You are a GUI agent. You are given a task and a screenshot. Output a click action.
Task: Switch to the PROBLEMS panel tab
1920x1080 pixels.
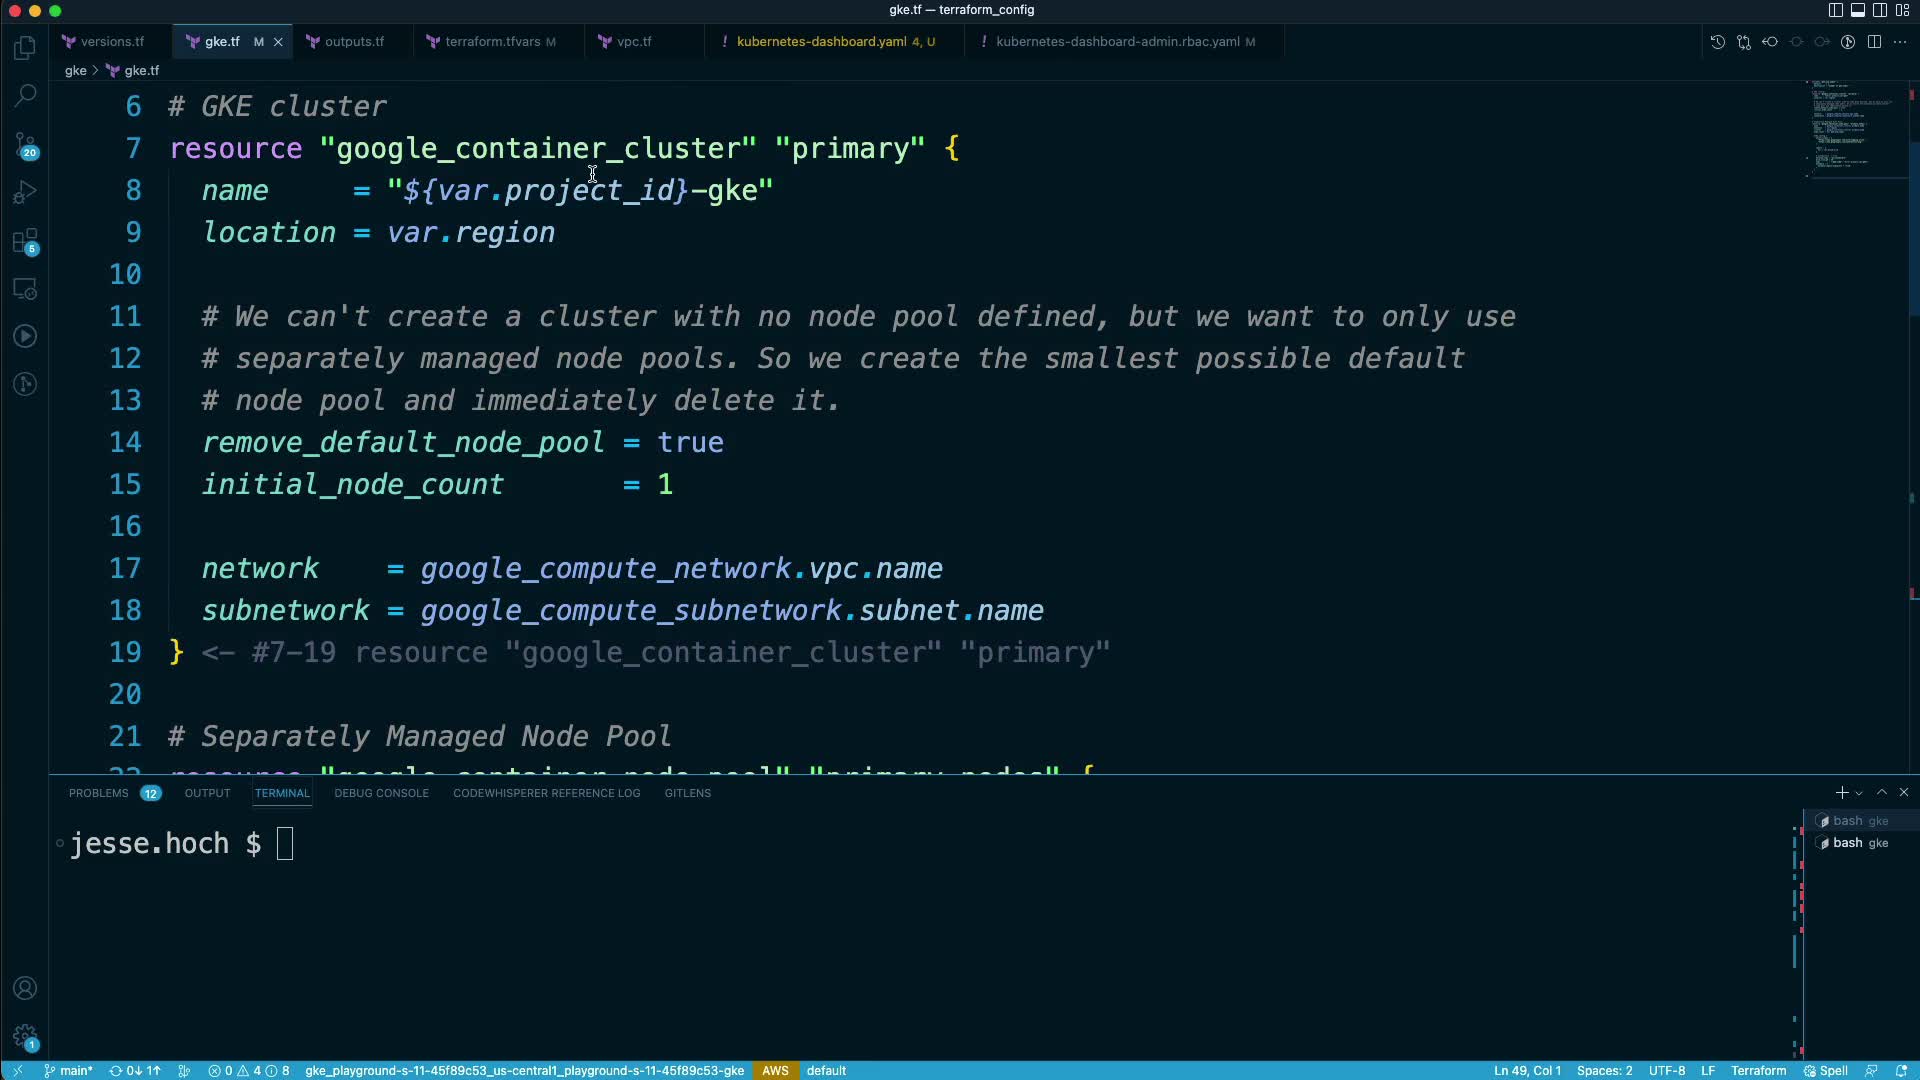(99, 793)
